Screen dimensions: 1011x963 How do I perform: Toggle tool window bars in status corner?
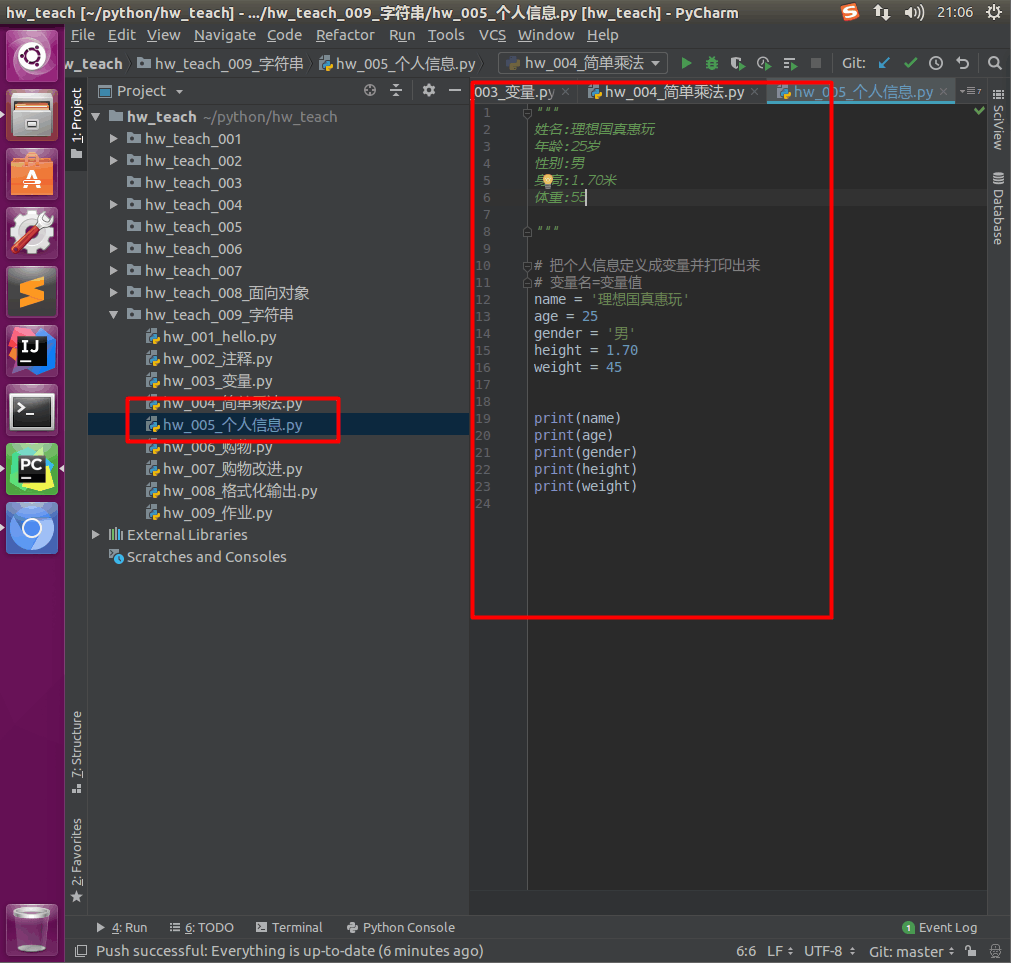tap(81, 951)
